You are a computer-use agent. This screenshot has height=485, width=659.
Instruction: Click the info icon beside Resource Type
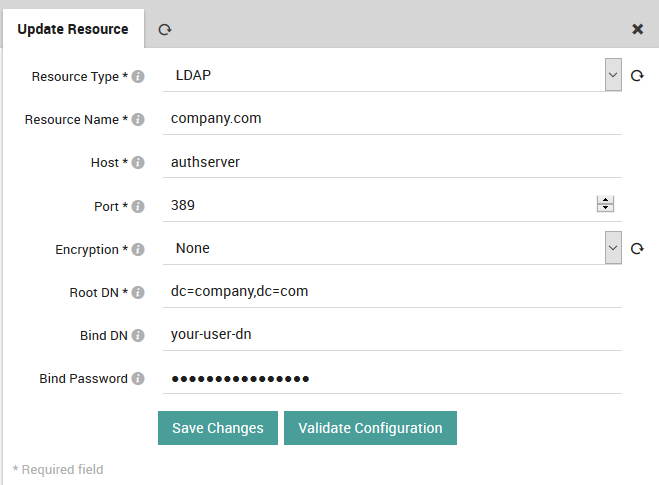click(x=138, y=76)
